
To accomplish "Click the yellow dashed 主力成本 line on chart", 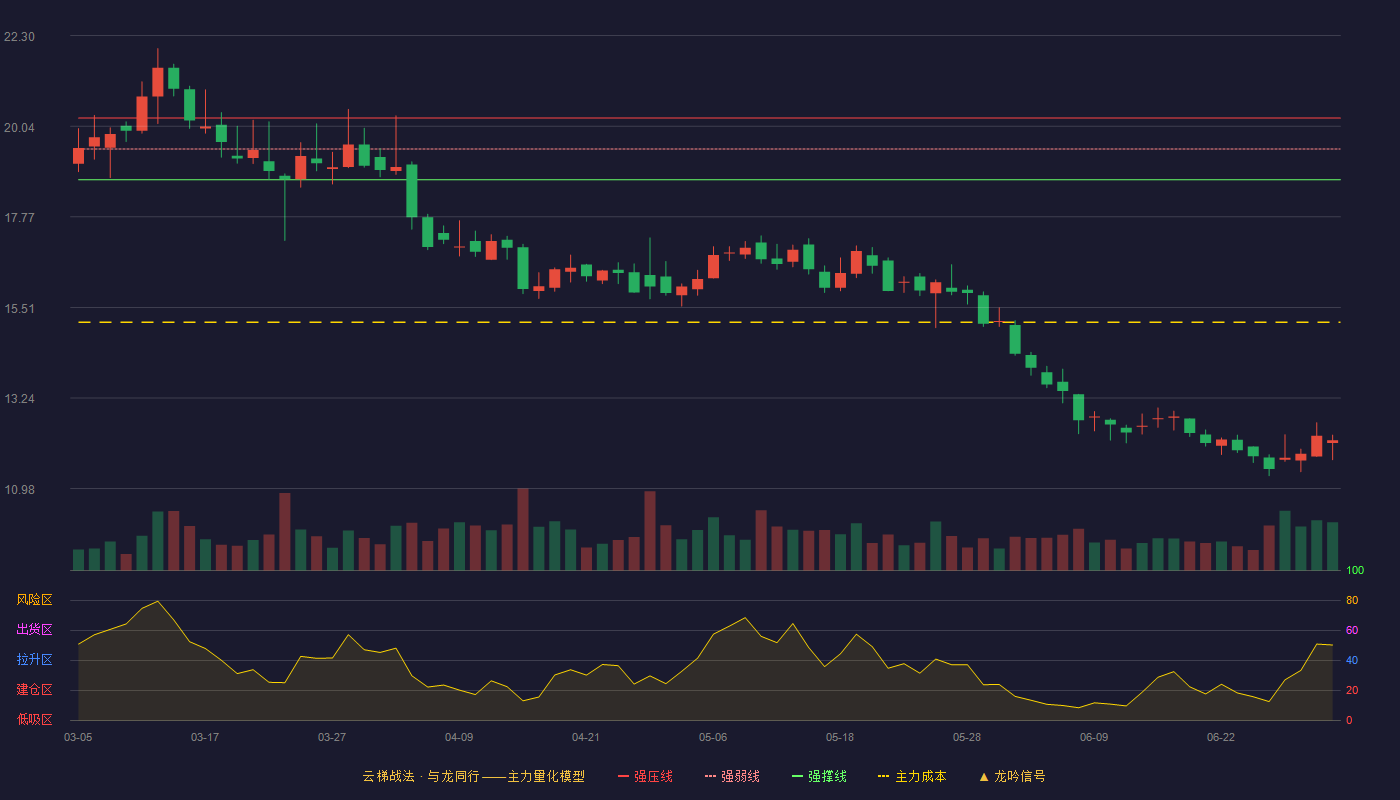I will (709, 322).
